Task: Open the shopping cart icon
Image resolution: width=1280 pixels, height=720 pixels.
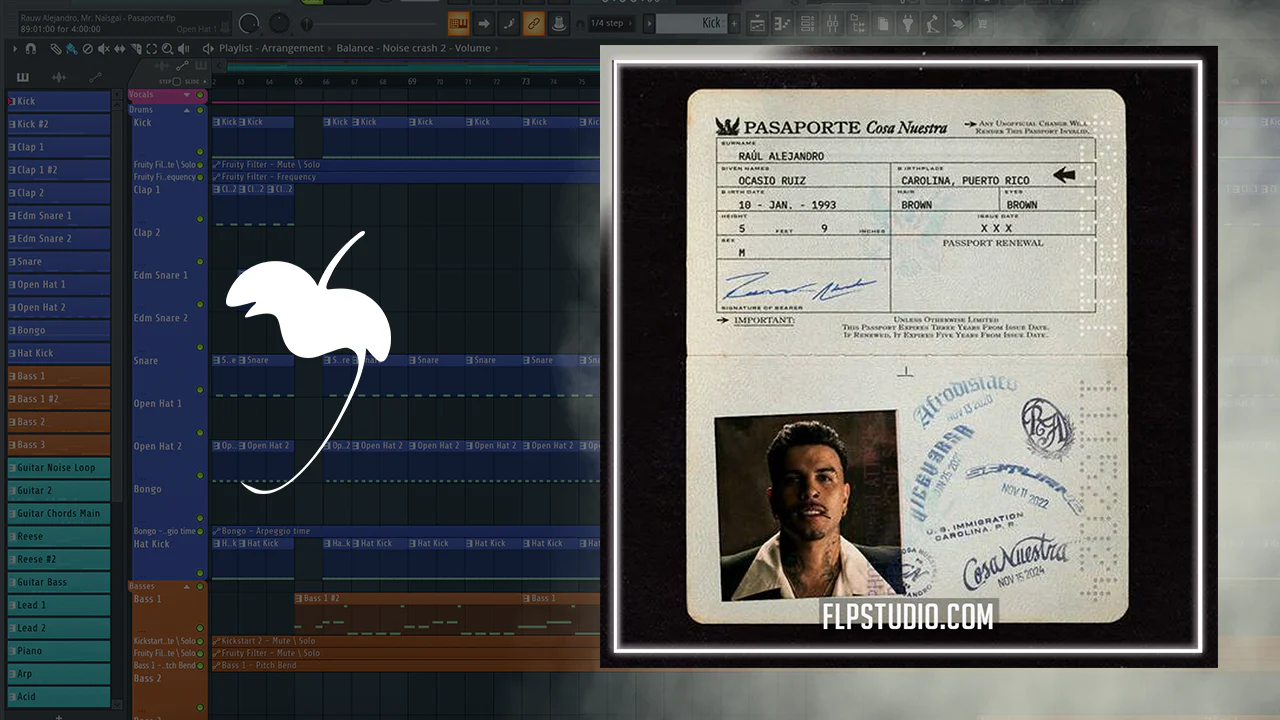Action: pos(983,23)
